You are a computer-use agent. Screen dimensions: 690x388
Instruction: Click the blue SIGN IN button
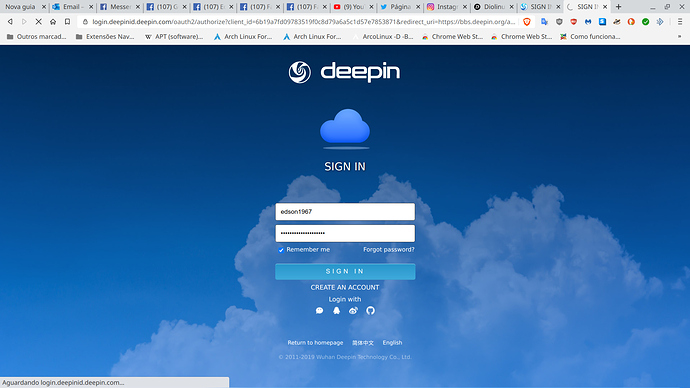tap(345, 271)
